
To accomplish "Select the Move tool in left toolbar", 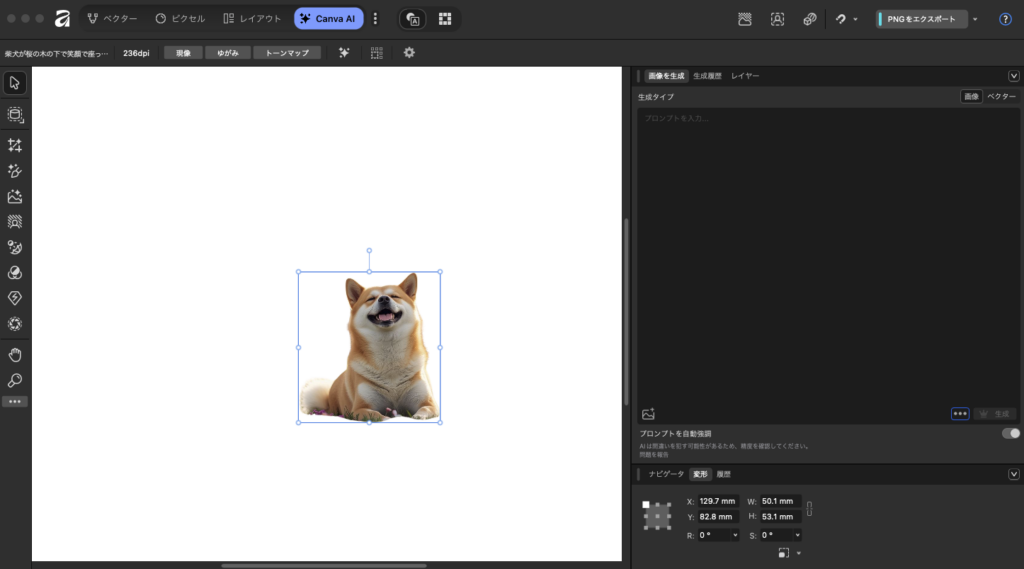I will [15, 82].
